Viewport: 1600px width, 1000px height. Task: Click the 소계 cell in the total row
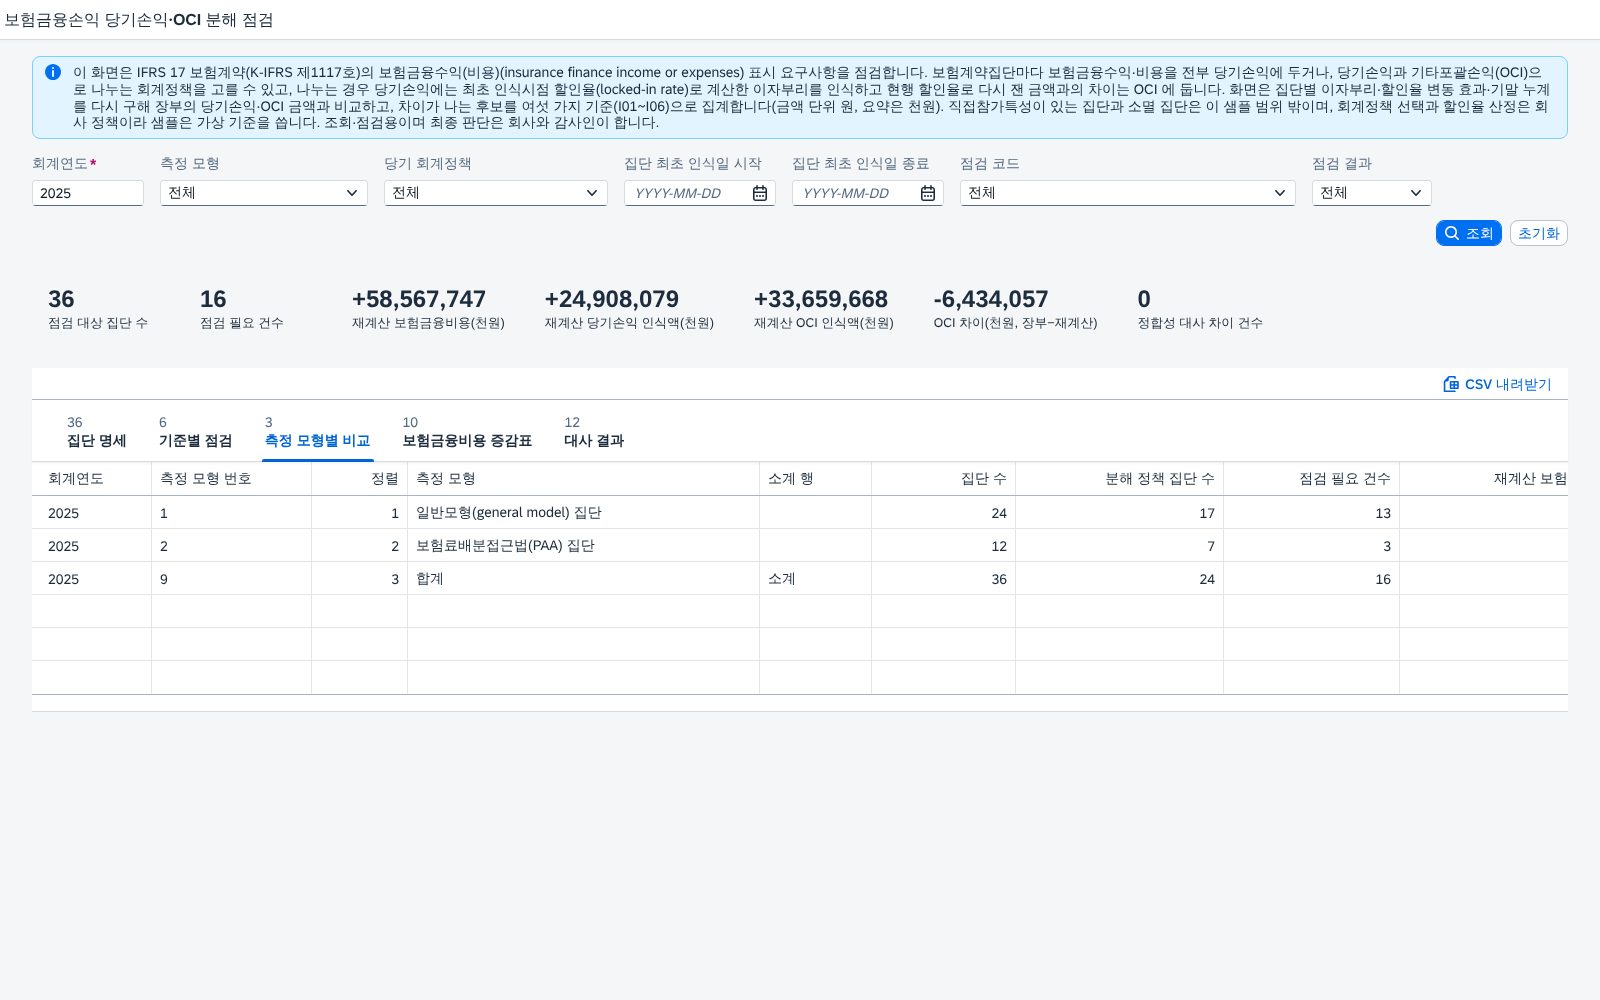point(815,579)
